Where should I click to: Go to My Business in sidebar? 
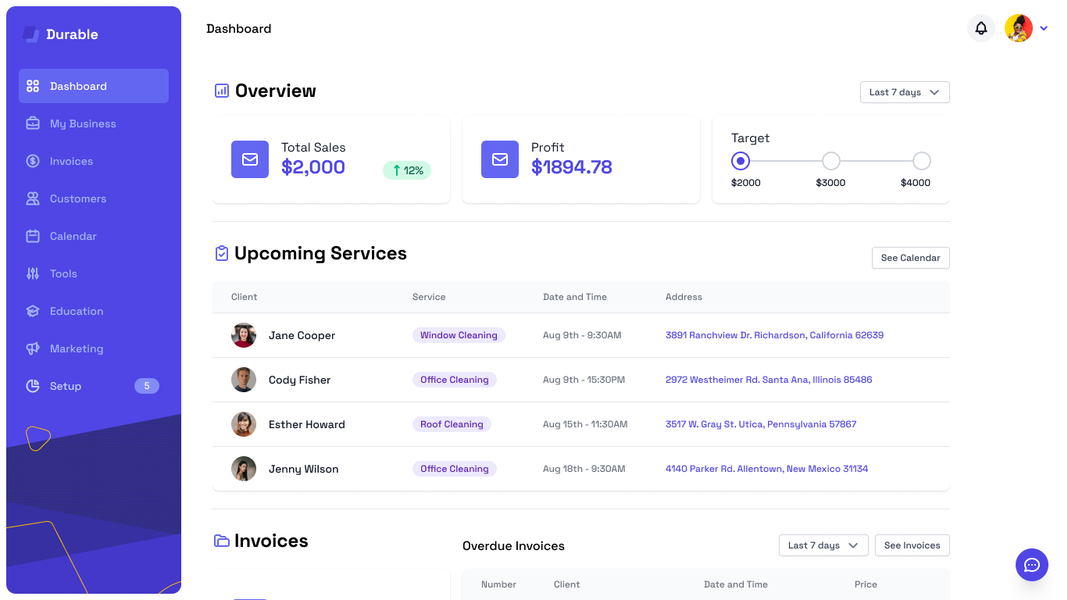click(83, 124)
